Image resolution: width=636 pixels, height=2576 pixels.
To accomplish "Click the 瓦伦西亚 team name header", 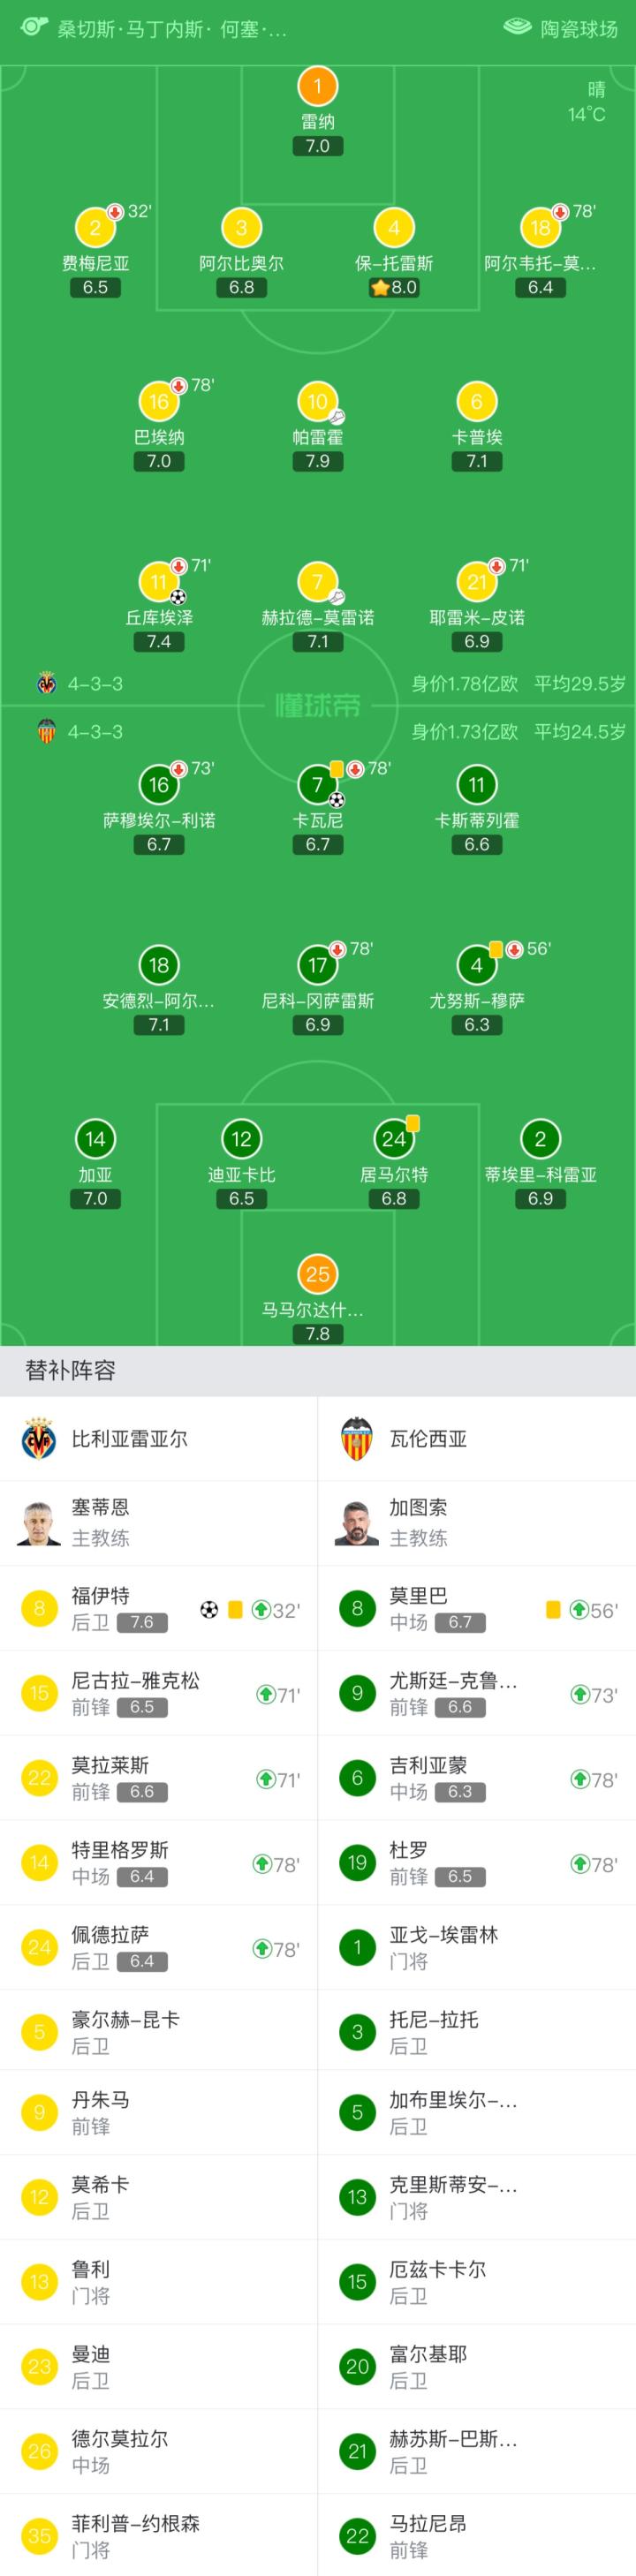I will click(x=428, y=1439).
